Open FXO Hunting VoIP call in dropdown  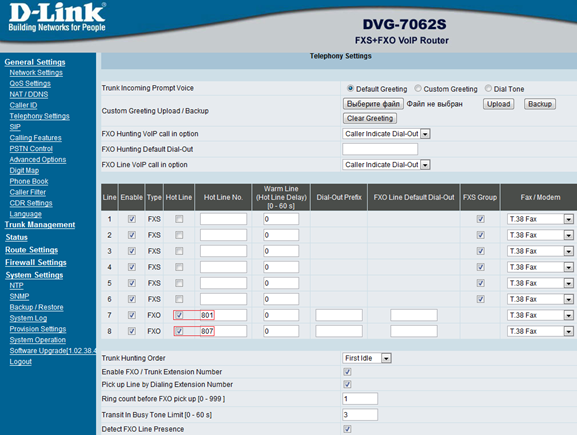[x=386, y=134]
